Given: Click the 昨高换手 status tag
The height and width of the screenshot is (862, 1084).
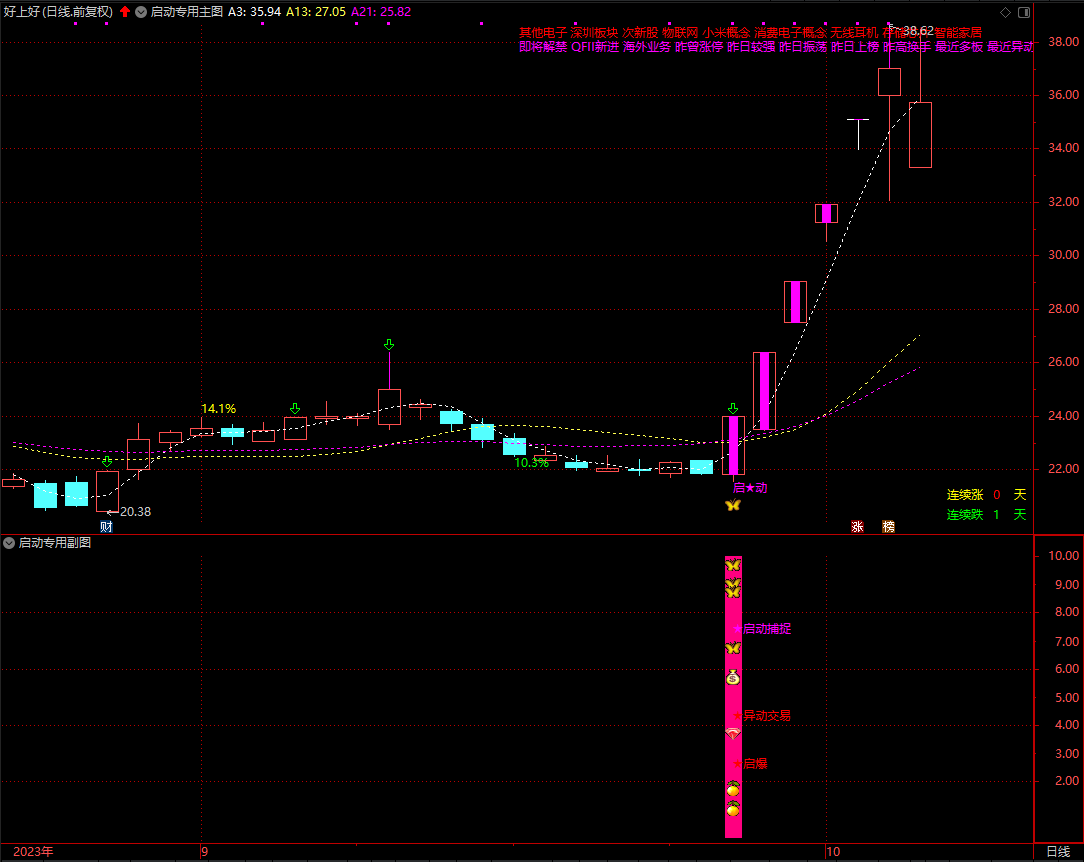Looking at the screenshot, I should coord(907,47).
